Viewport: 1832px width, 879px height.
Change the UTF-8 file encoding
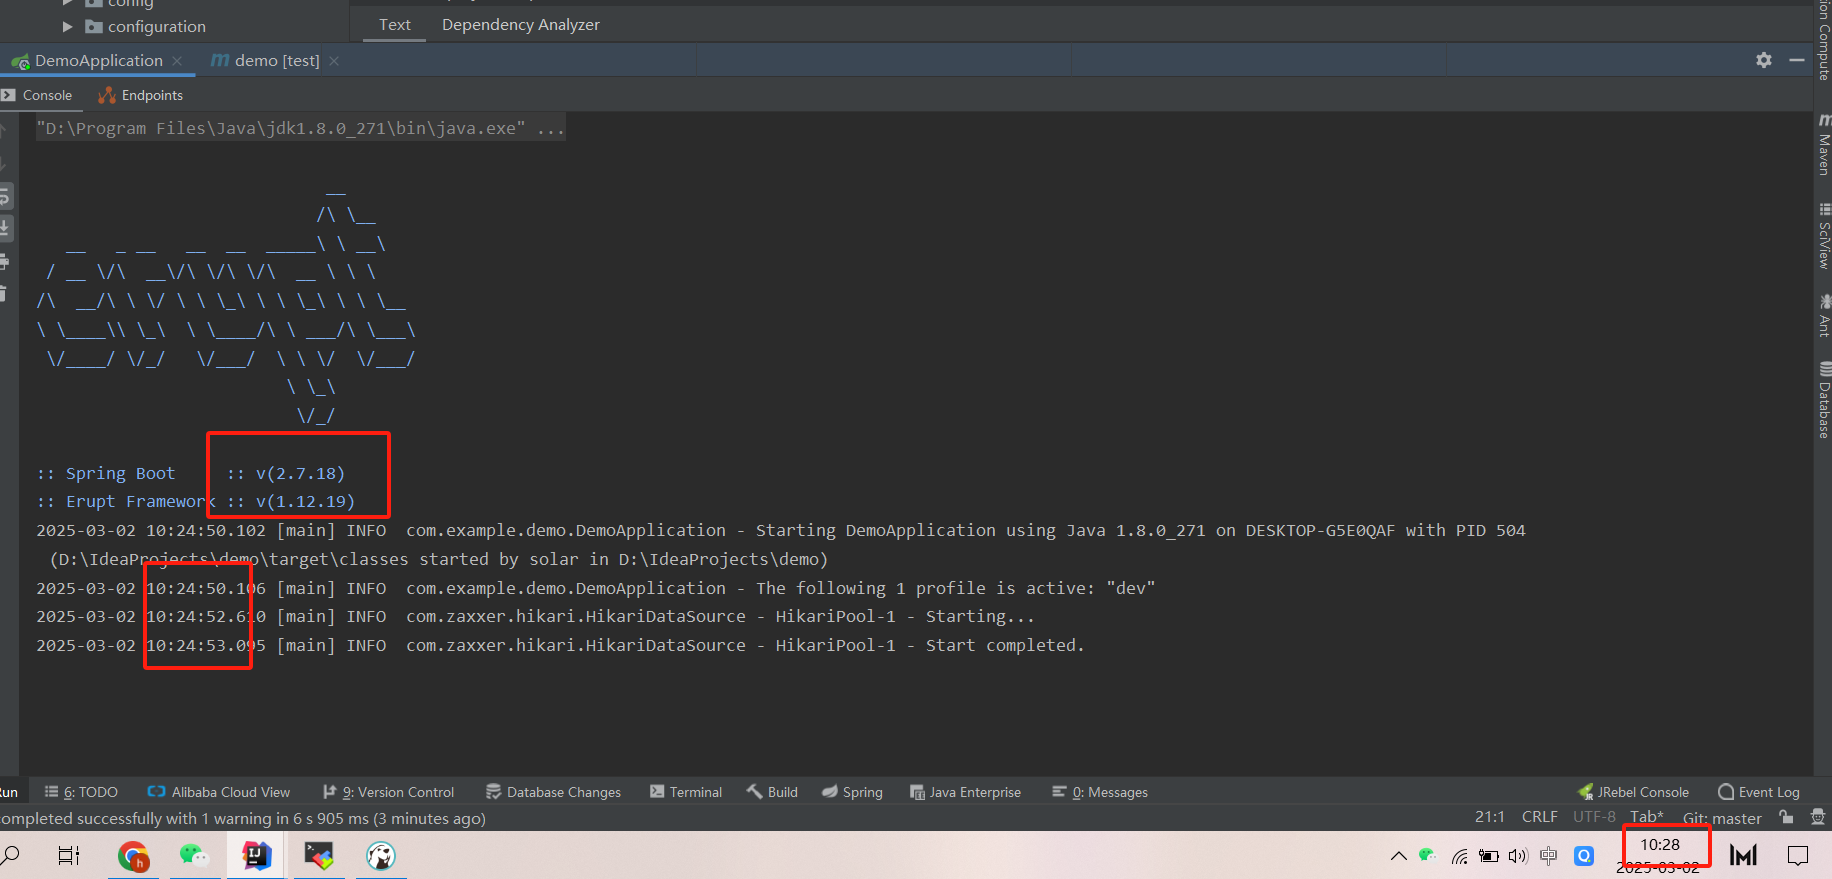1594,817
